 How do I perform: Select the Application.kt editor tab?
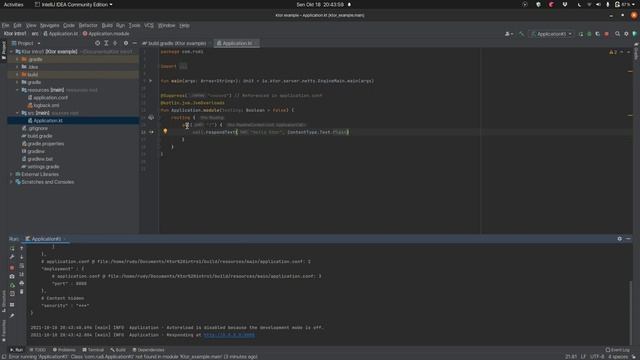237,43
